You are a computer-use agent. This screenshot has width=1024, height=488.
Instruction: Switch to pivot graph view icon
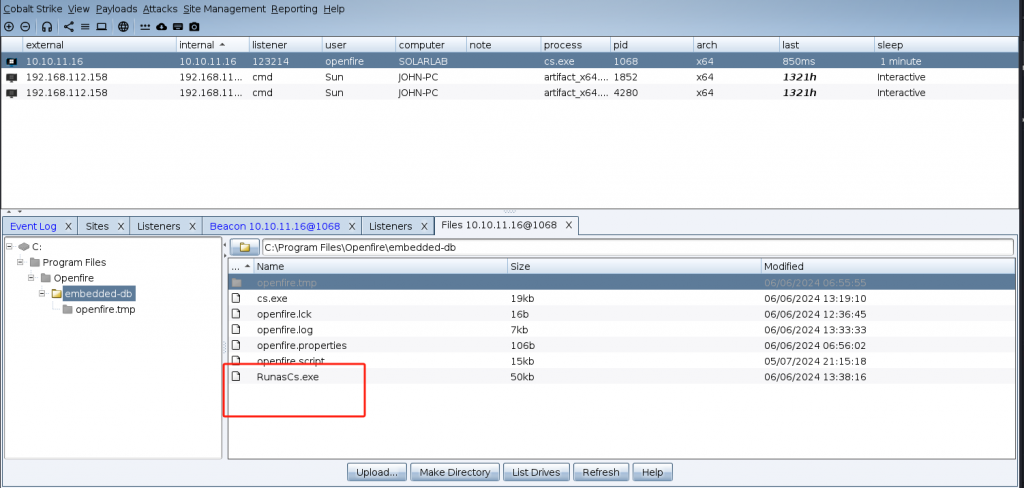[x=69, y=27]
